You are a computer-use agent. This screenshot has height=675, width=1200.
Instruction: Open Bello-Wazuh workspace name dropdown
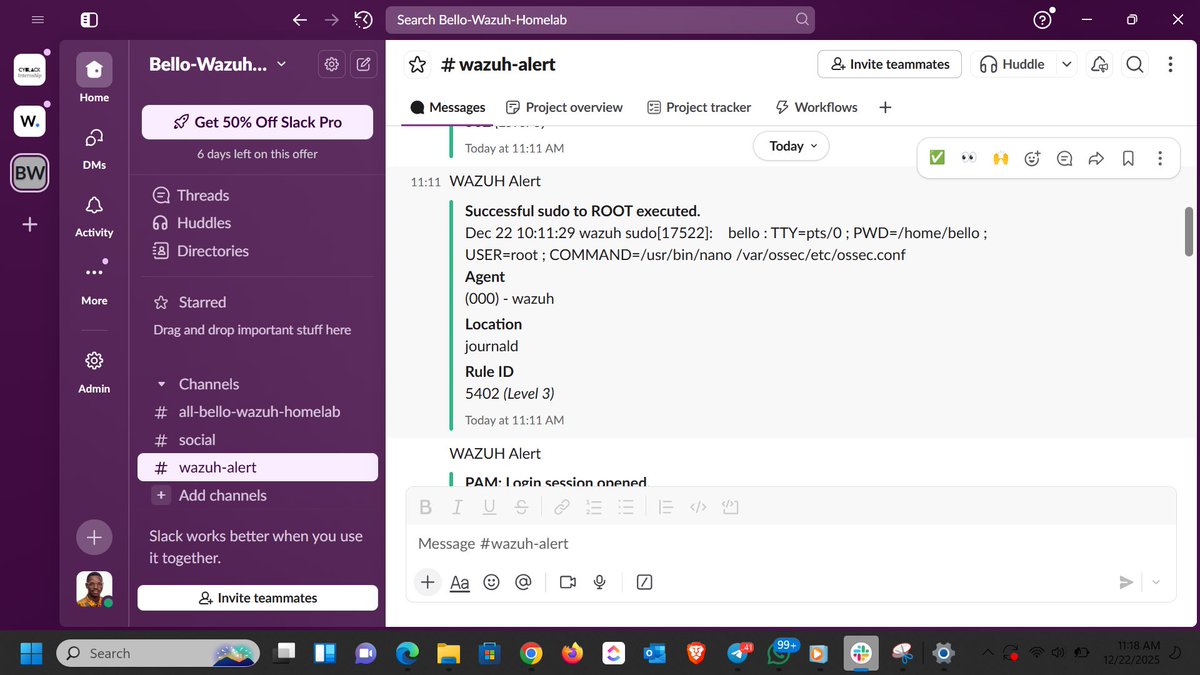[x=217, y=64]
